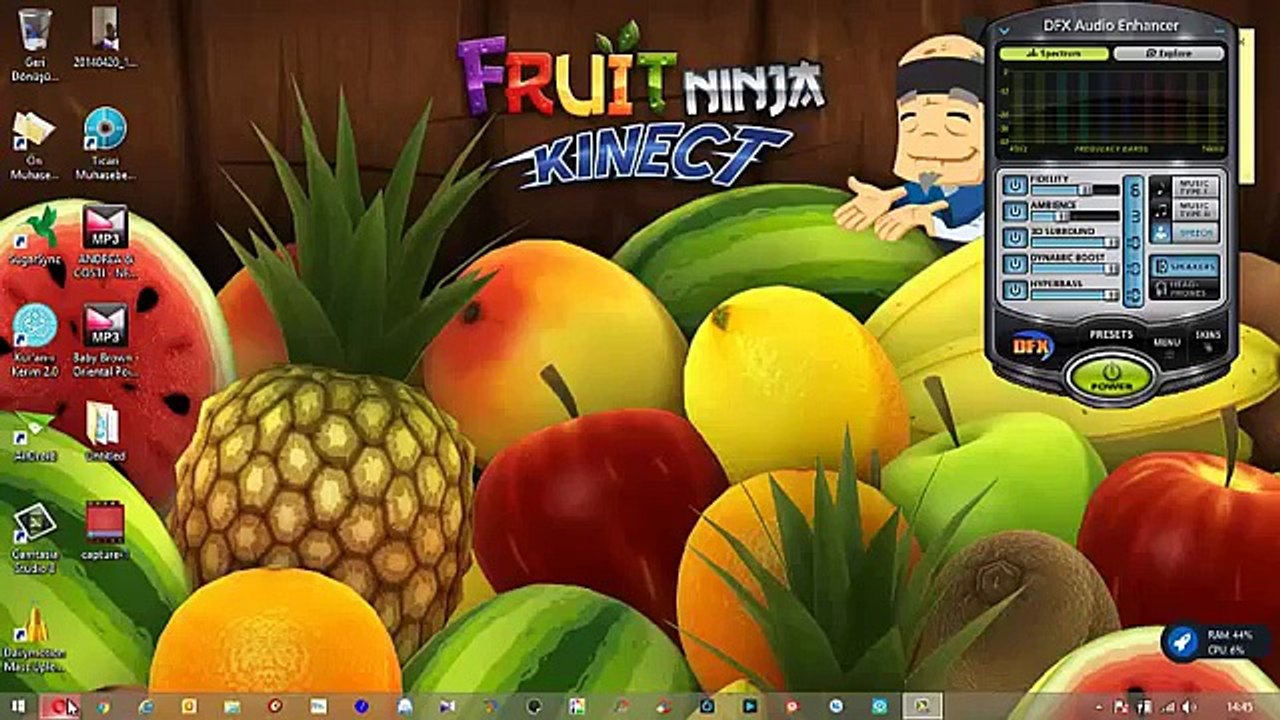Open the 20140420 image file on the desktop

tap(104, 37)
